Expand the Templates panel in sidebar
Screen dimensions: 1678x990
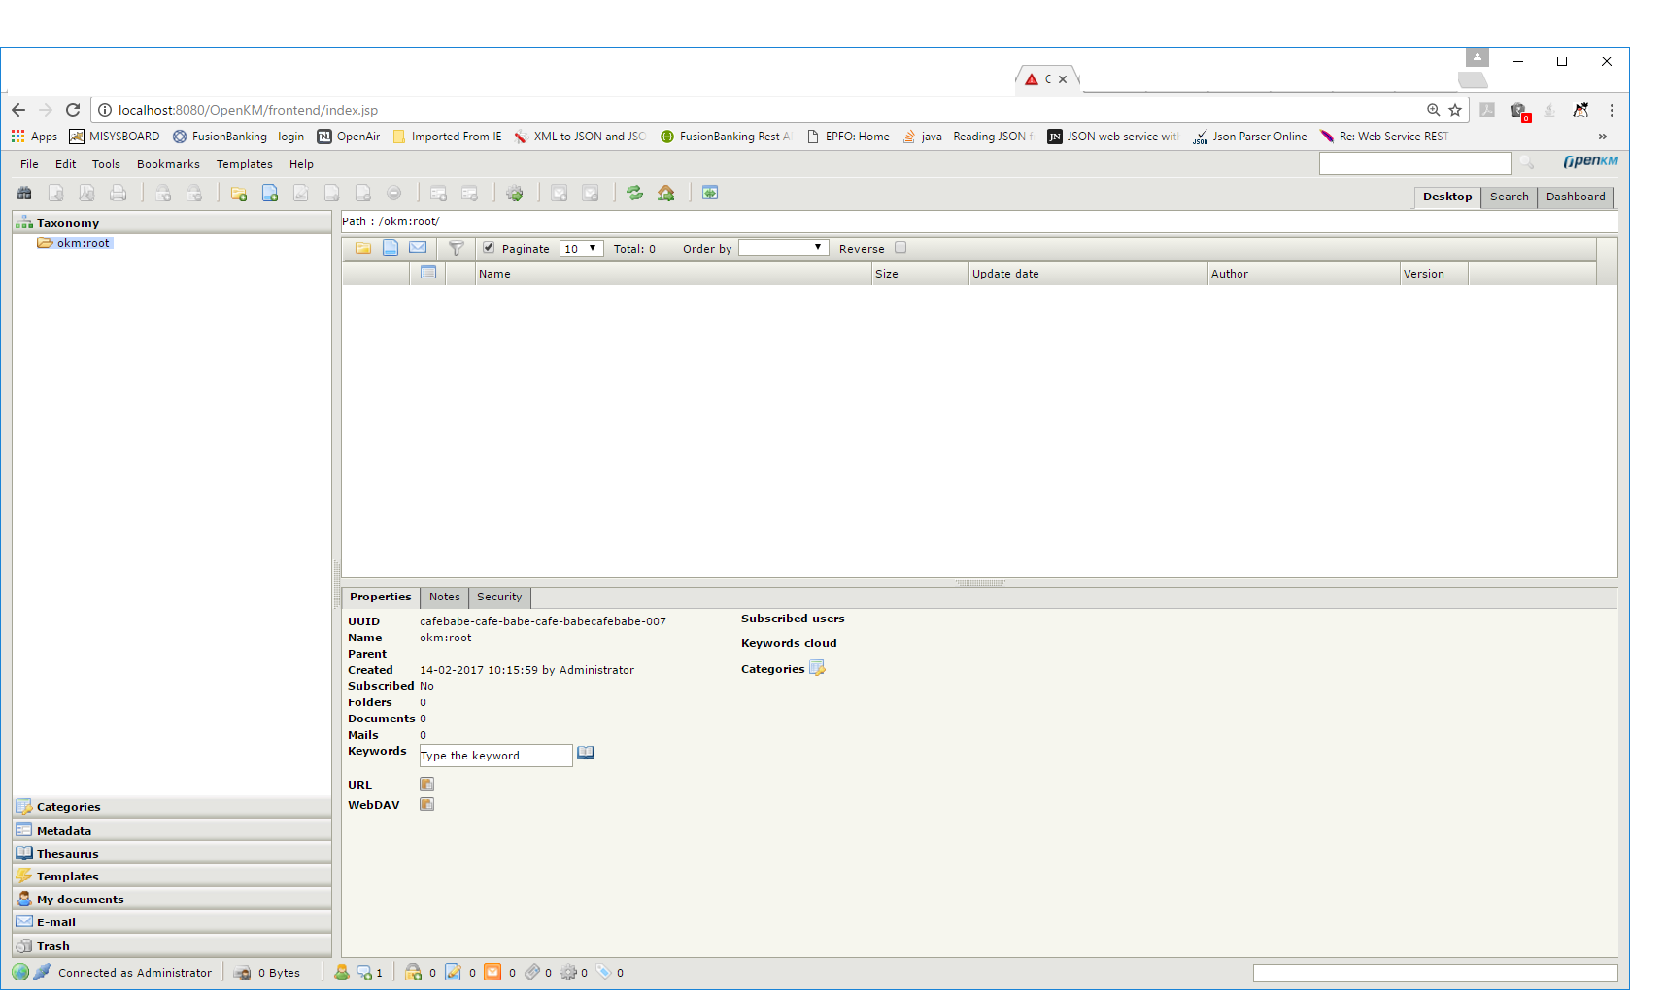click(x=70, y=876)
